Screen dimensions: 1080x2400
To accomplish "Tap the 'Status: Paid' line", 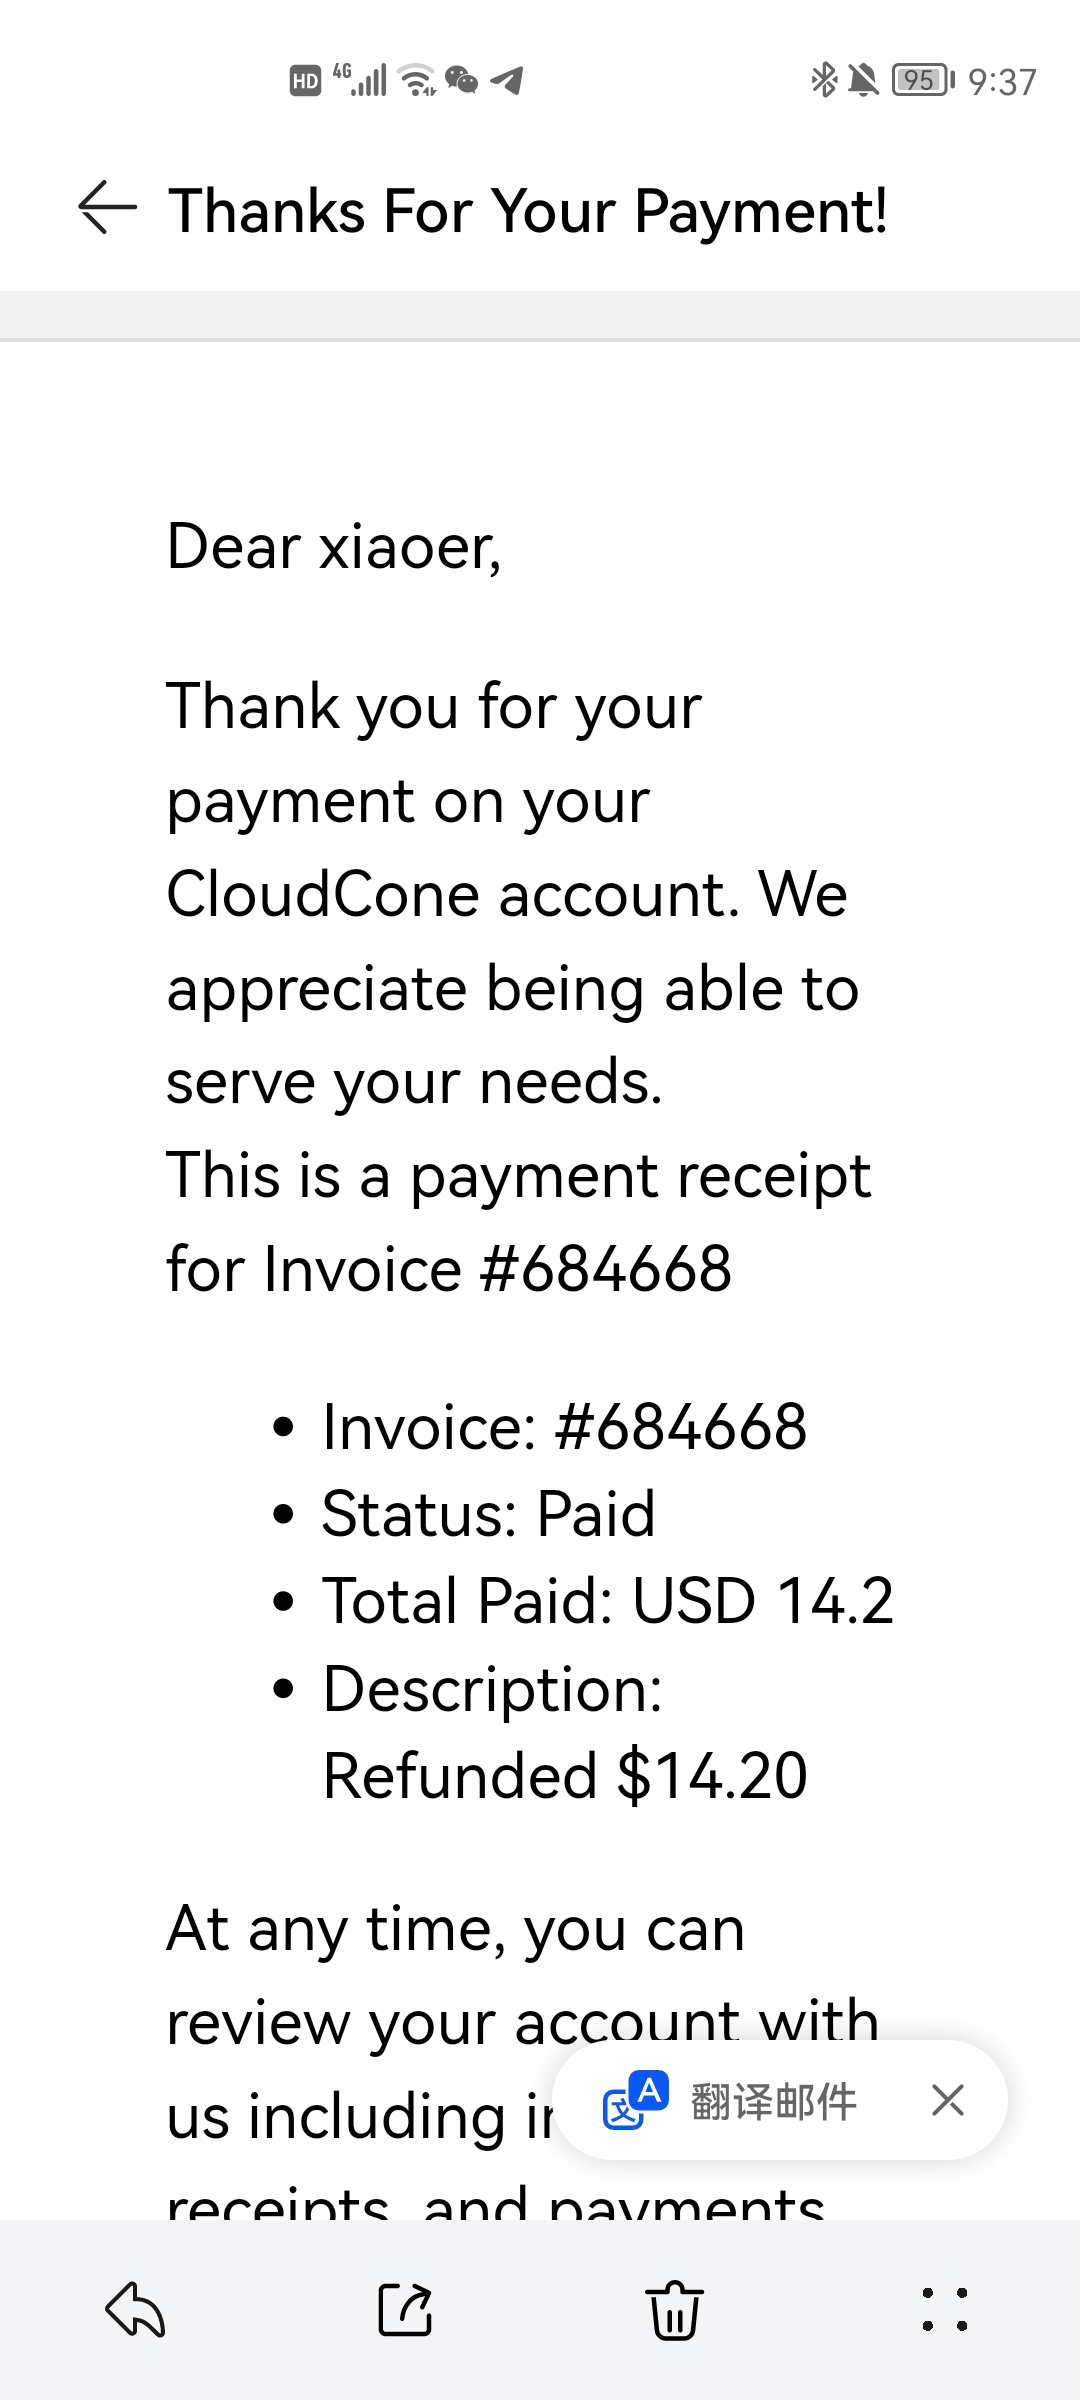I will point(488,1513).
